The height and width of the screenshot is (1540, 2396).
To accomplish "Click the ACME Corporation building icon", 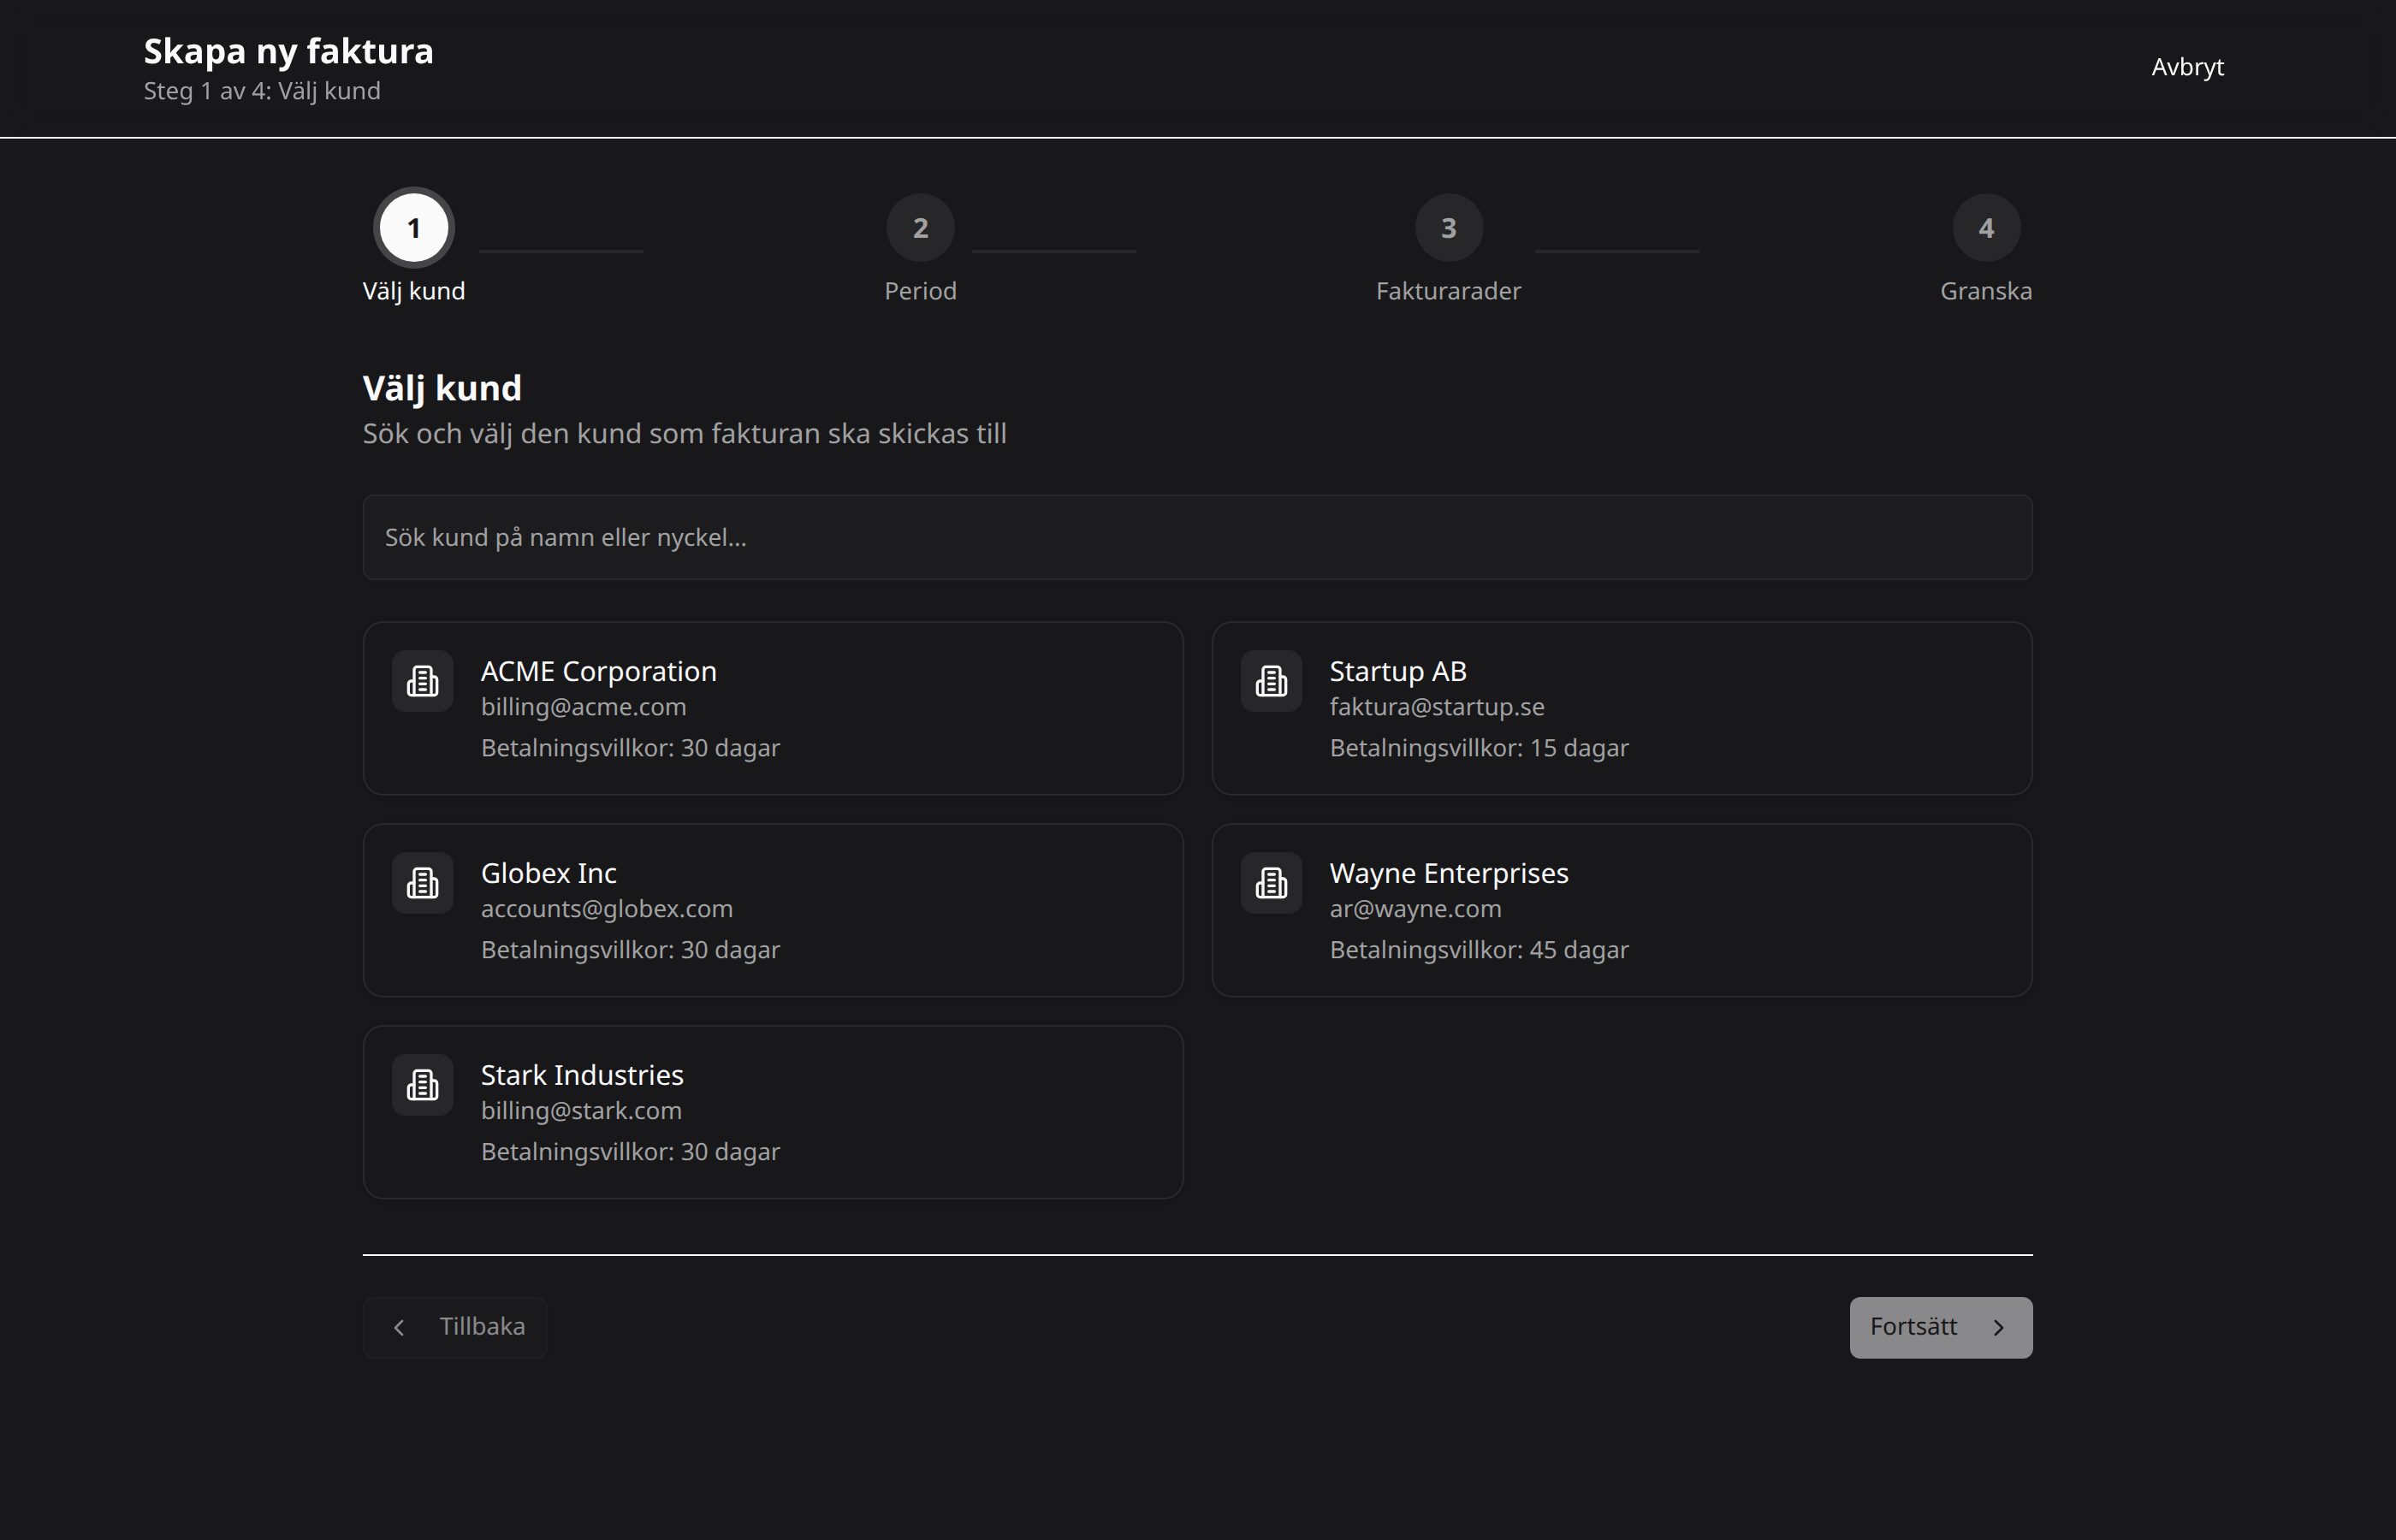I will [422, 681].
